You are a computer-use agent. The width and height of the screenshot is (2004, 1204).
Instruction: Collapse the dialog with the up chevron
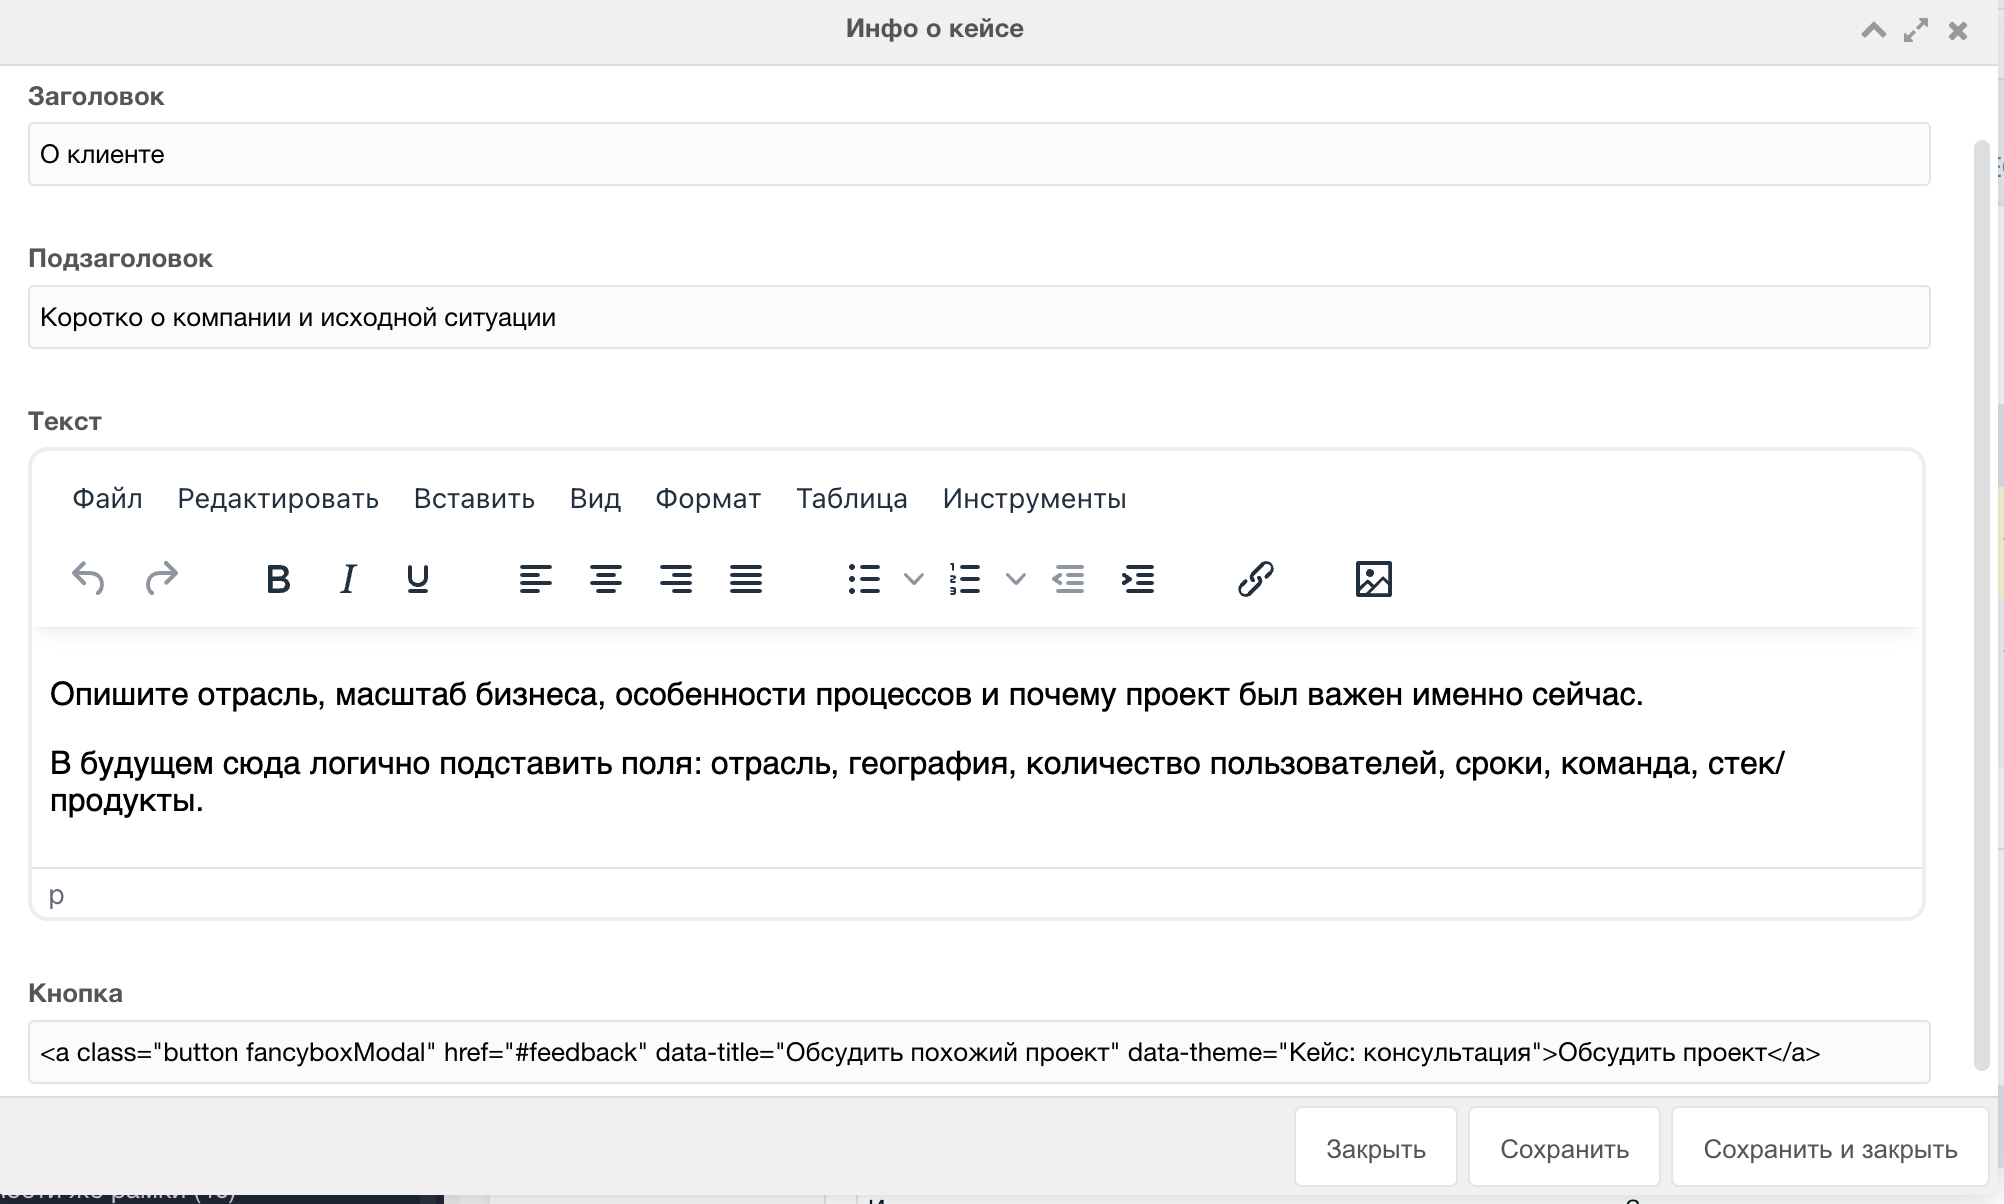click(1873, 30)
